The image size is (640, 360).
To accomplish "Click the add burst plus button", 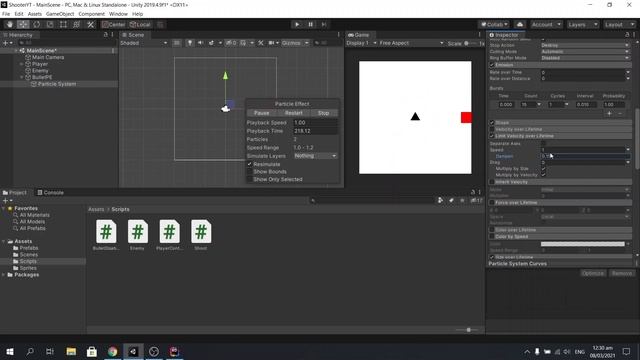I will click(609, 113).
